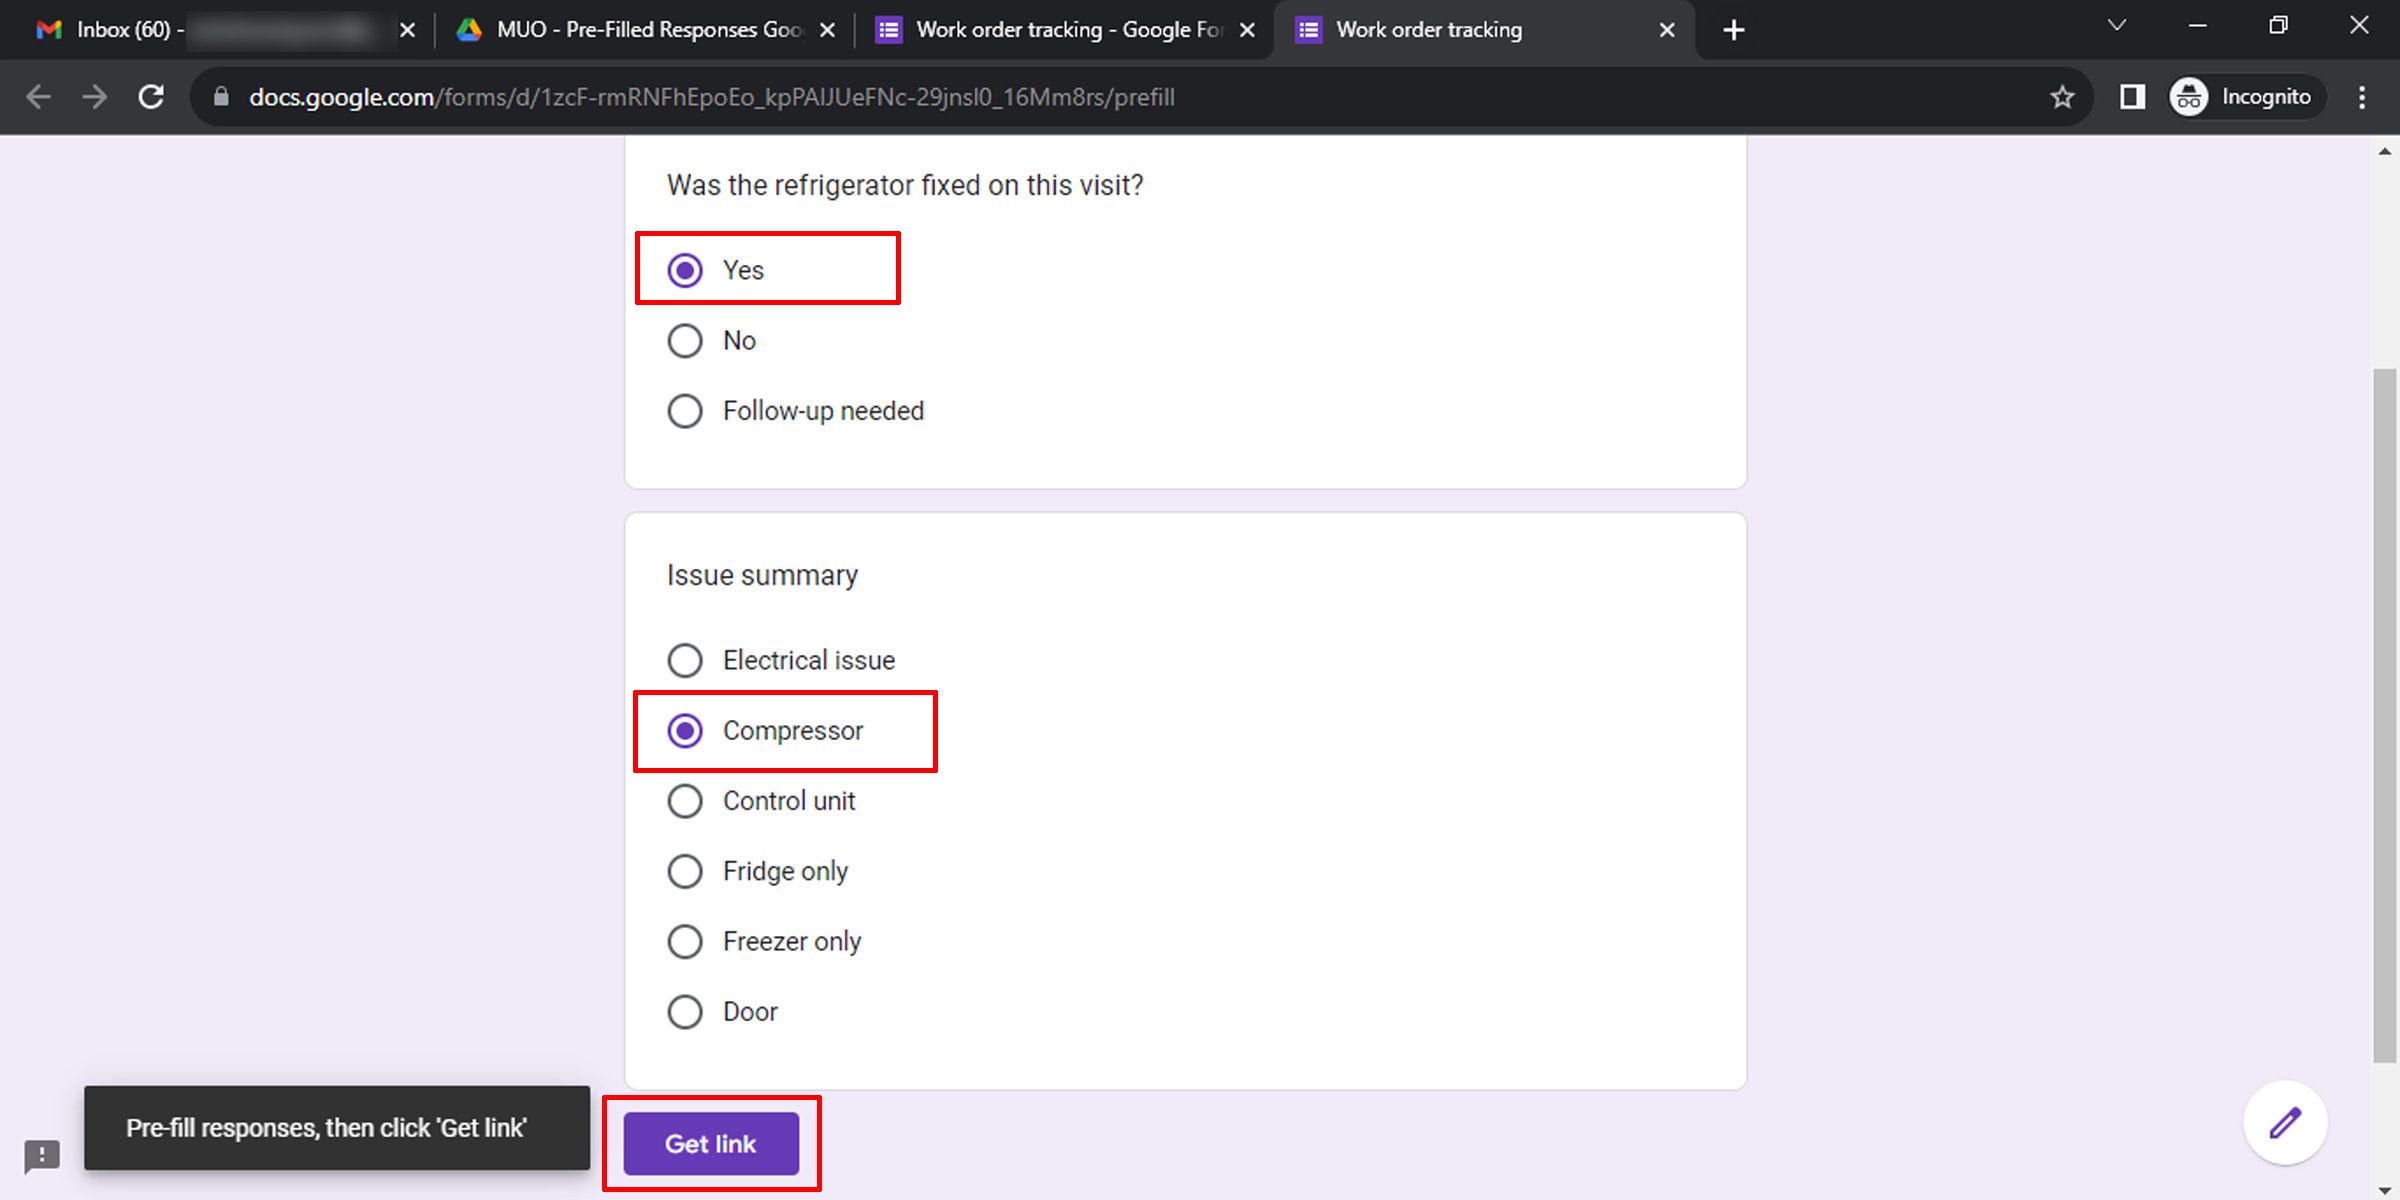
Task: Switch to the Work order tracking form tab
Action: [1050, 29]
